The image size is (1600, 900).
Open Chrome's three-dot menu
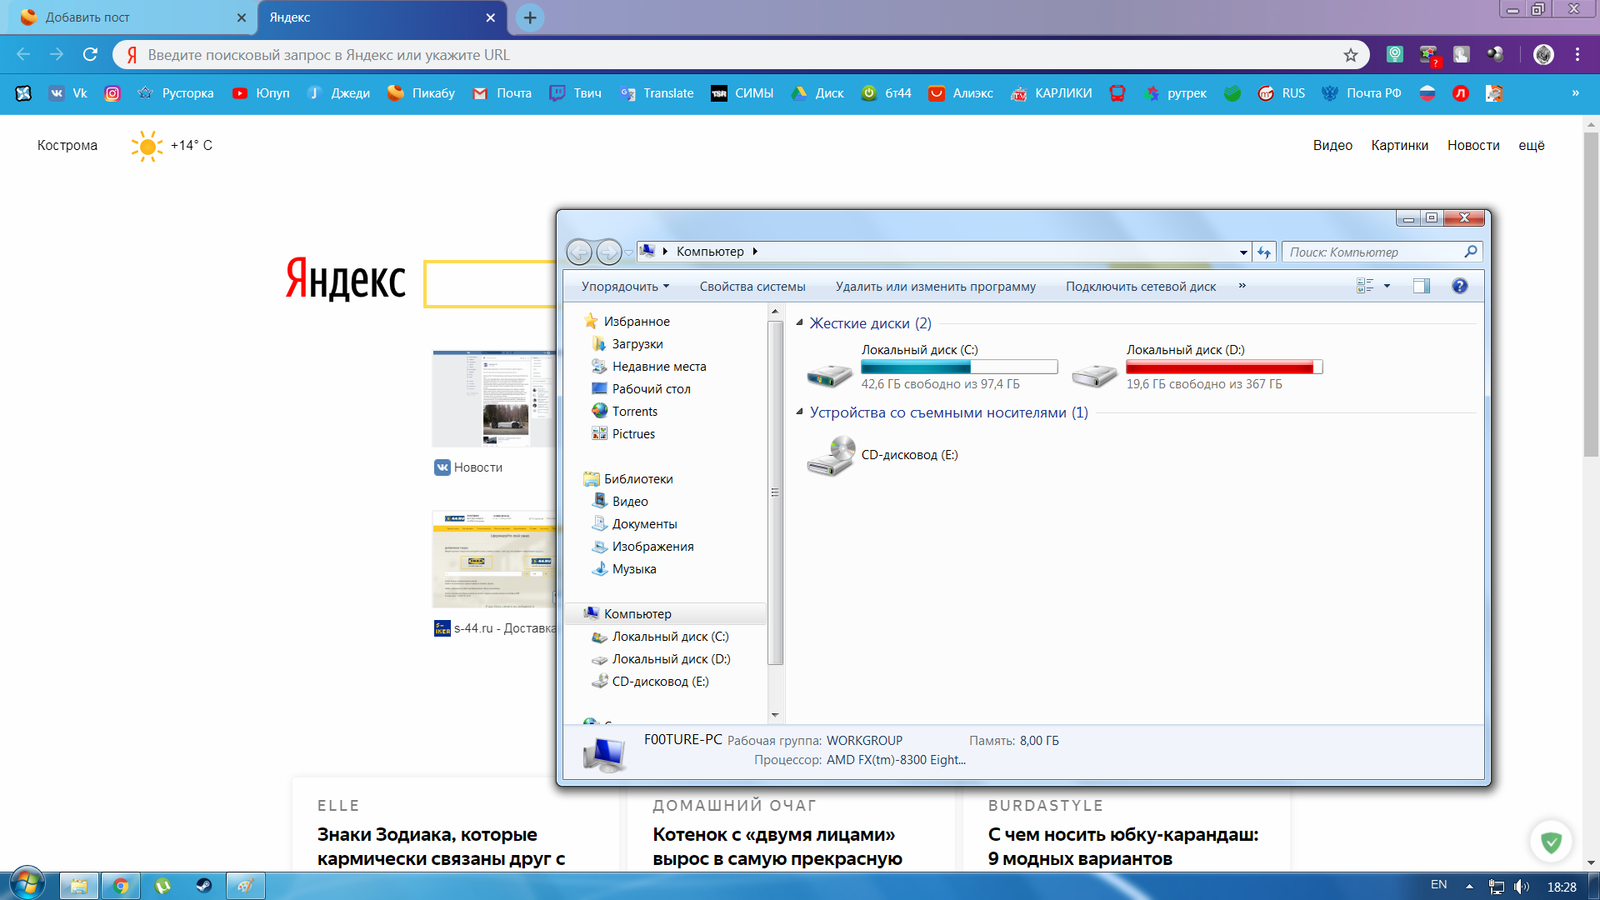[1578, 55]
